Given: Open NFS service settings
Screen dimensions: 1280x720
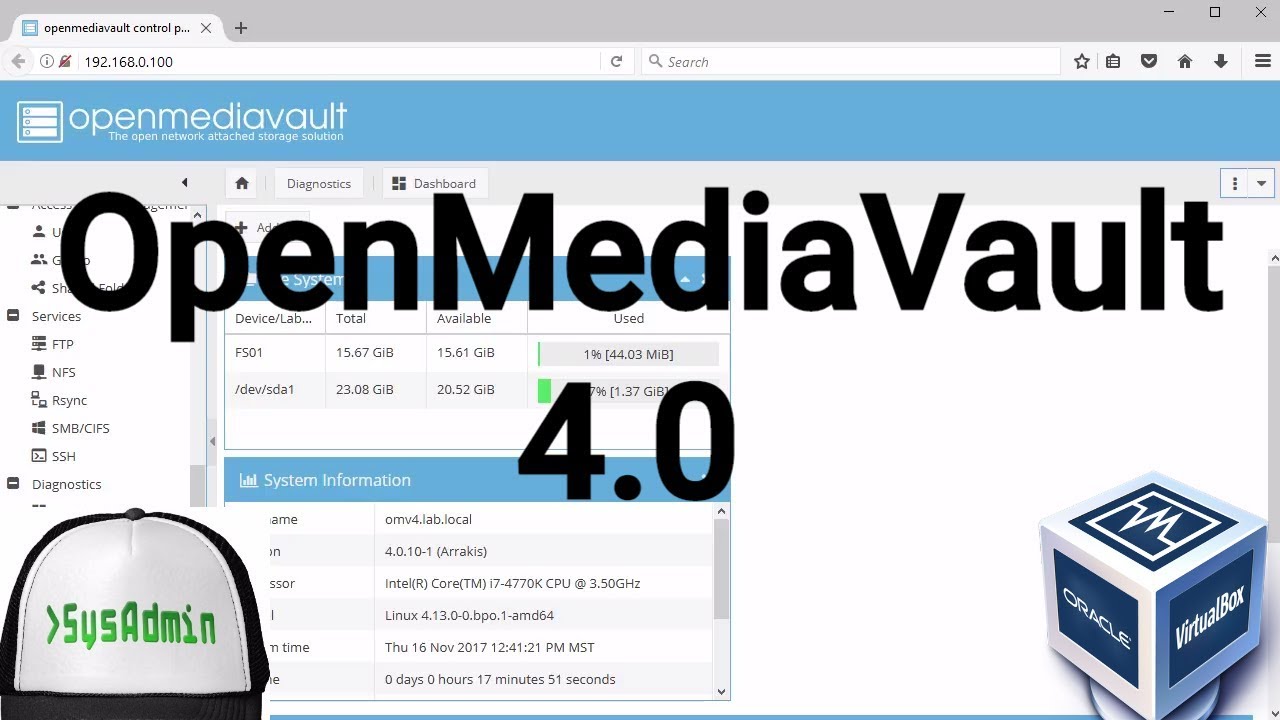Looking at the screenshot, I should (x=64, y=372).
